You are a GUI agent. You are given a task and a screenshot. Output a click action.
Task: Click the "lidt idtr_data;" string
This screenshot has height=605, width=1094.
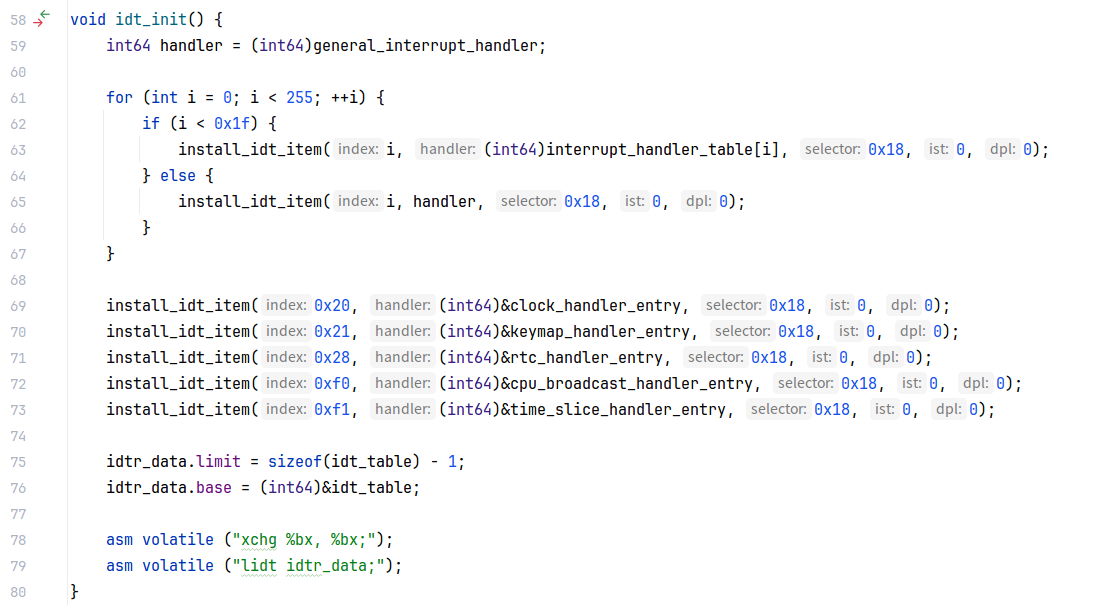coord(308,566)
